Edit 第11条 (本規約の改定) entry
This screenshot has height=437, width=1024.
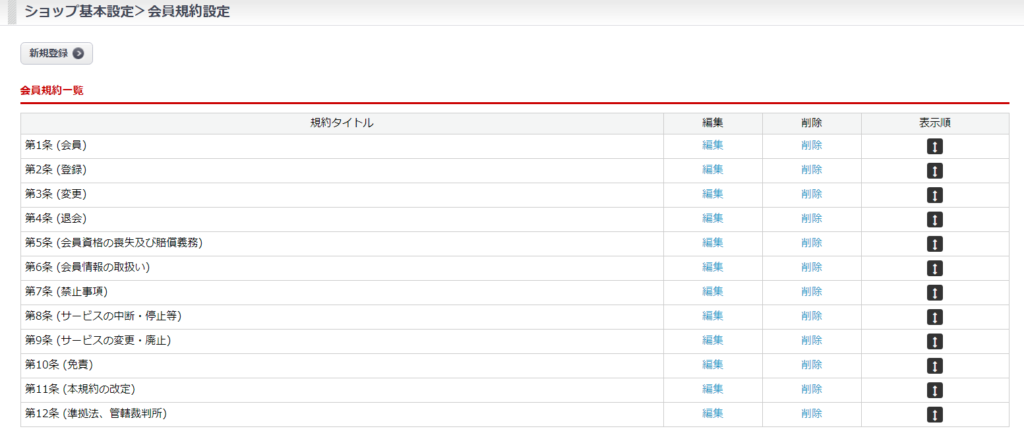pyautogui.click(x=712, y=389)
